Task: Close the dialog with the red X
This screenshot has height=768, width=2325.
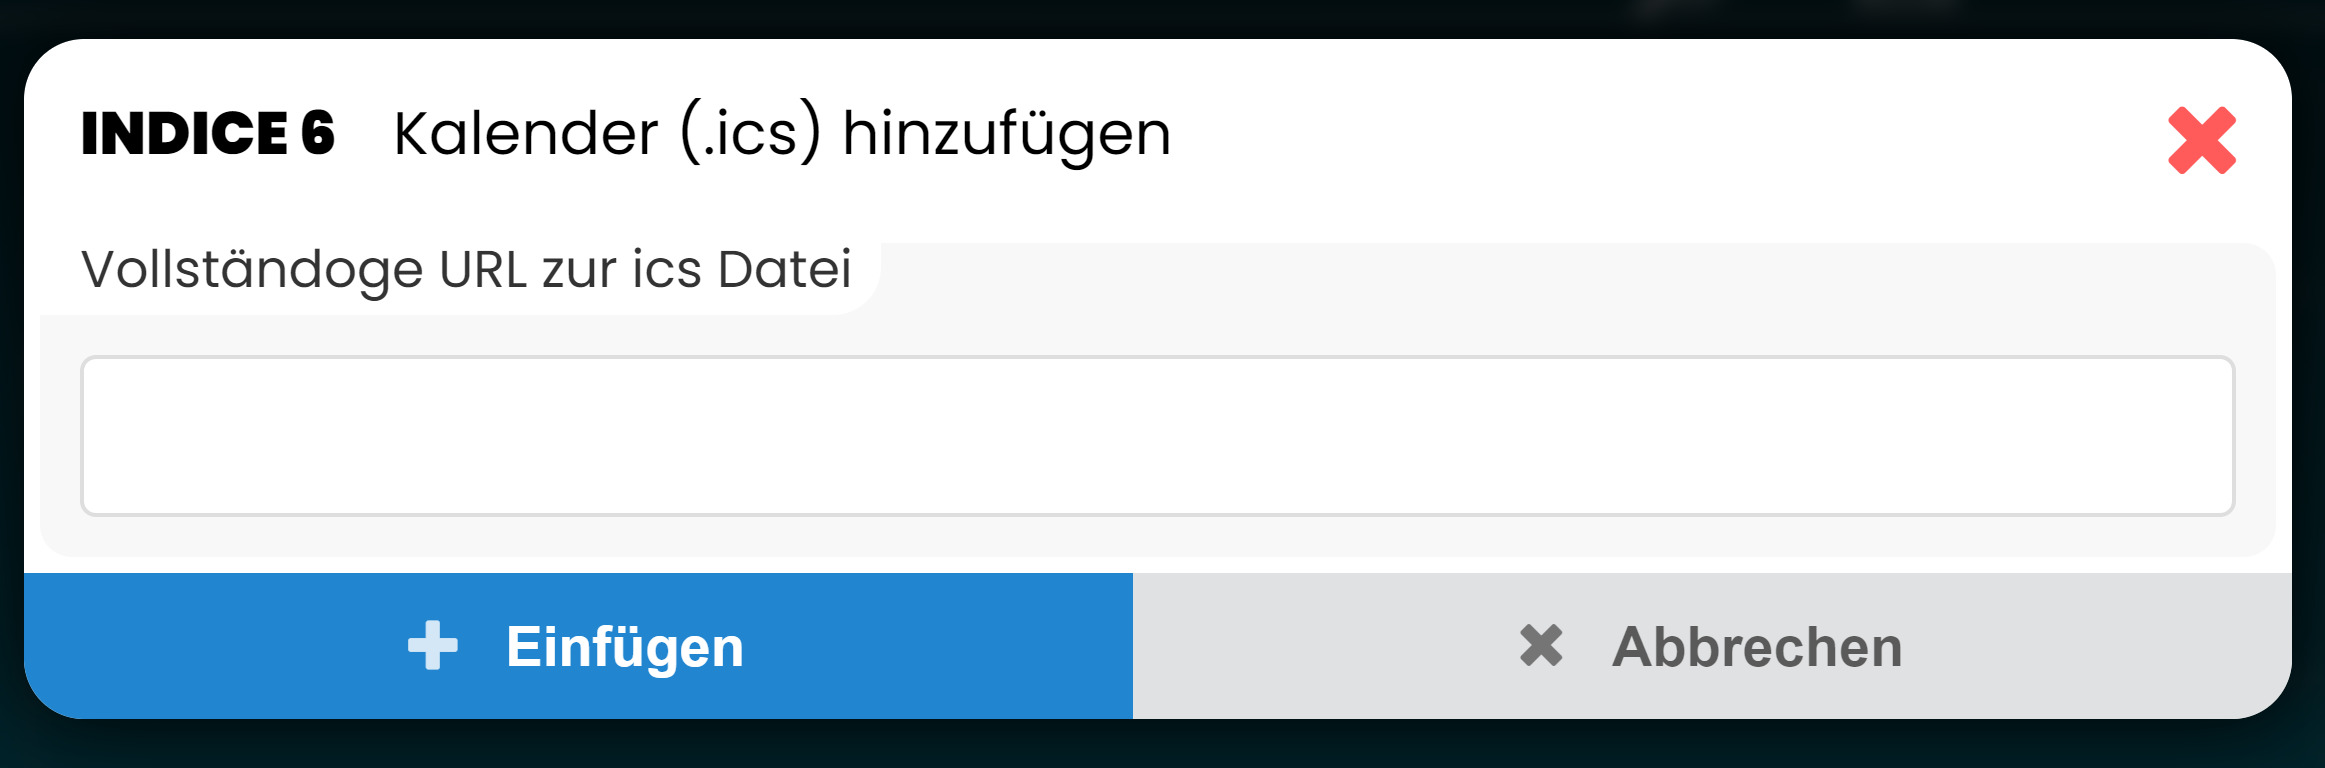Action: pos(2201,140)
